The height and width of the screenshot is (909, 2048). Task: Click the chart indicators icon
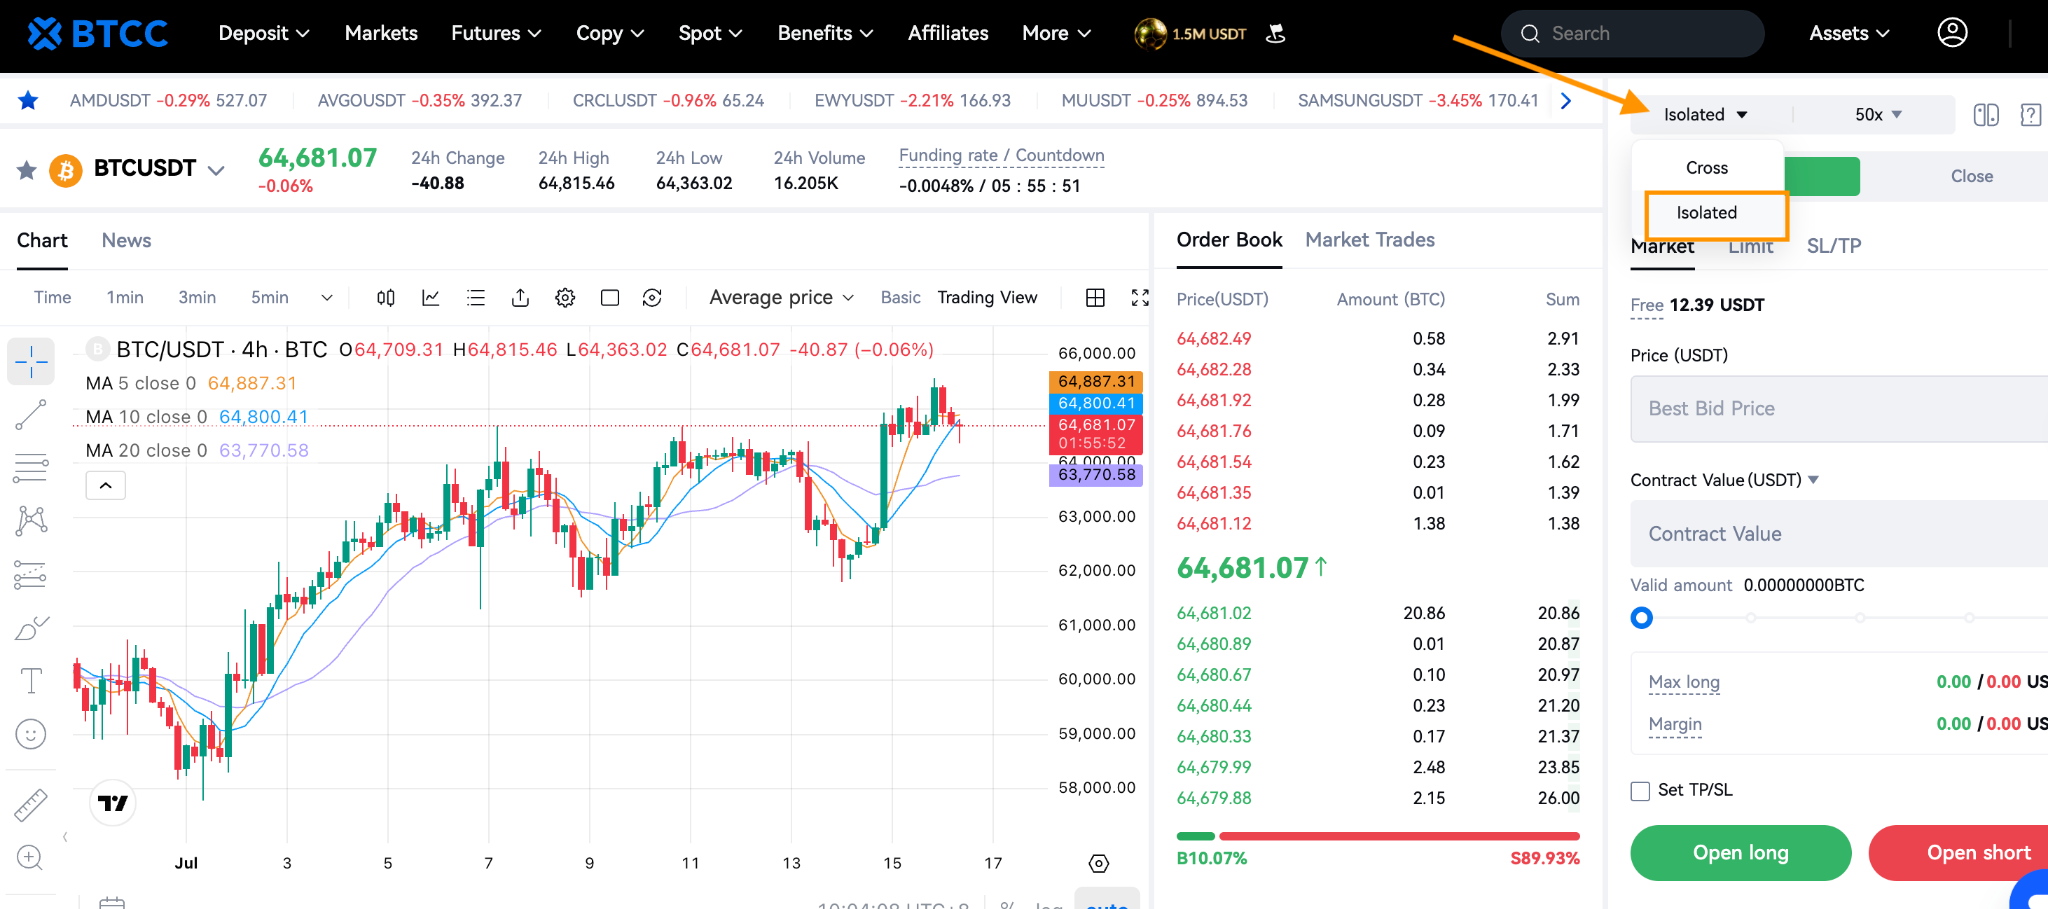tap(431, 298)
